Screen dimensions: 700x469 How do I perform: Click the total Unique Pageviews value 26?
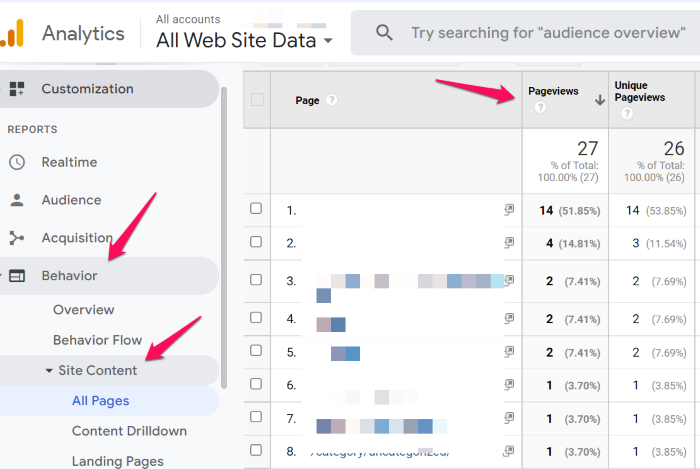click(x=674, y=148)
